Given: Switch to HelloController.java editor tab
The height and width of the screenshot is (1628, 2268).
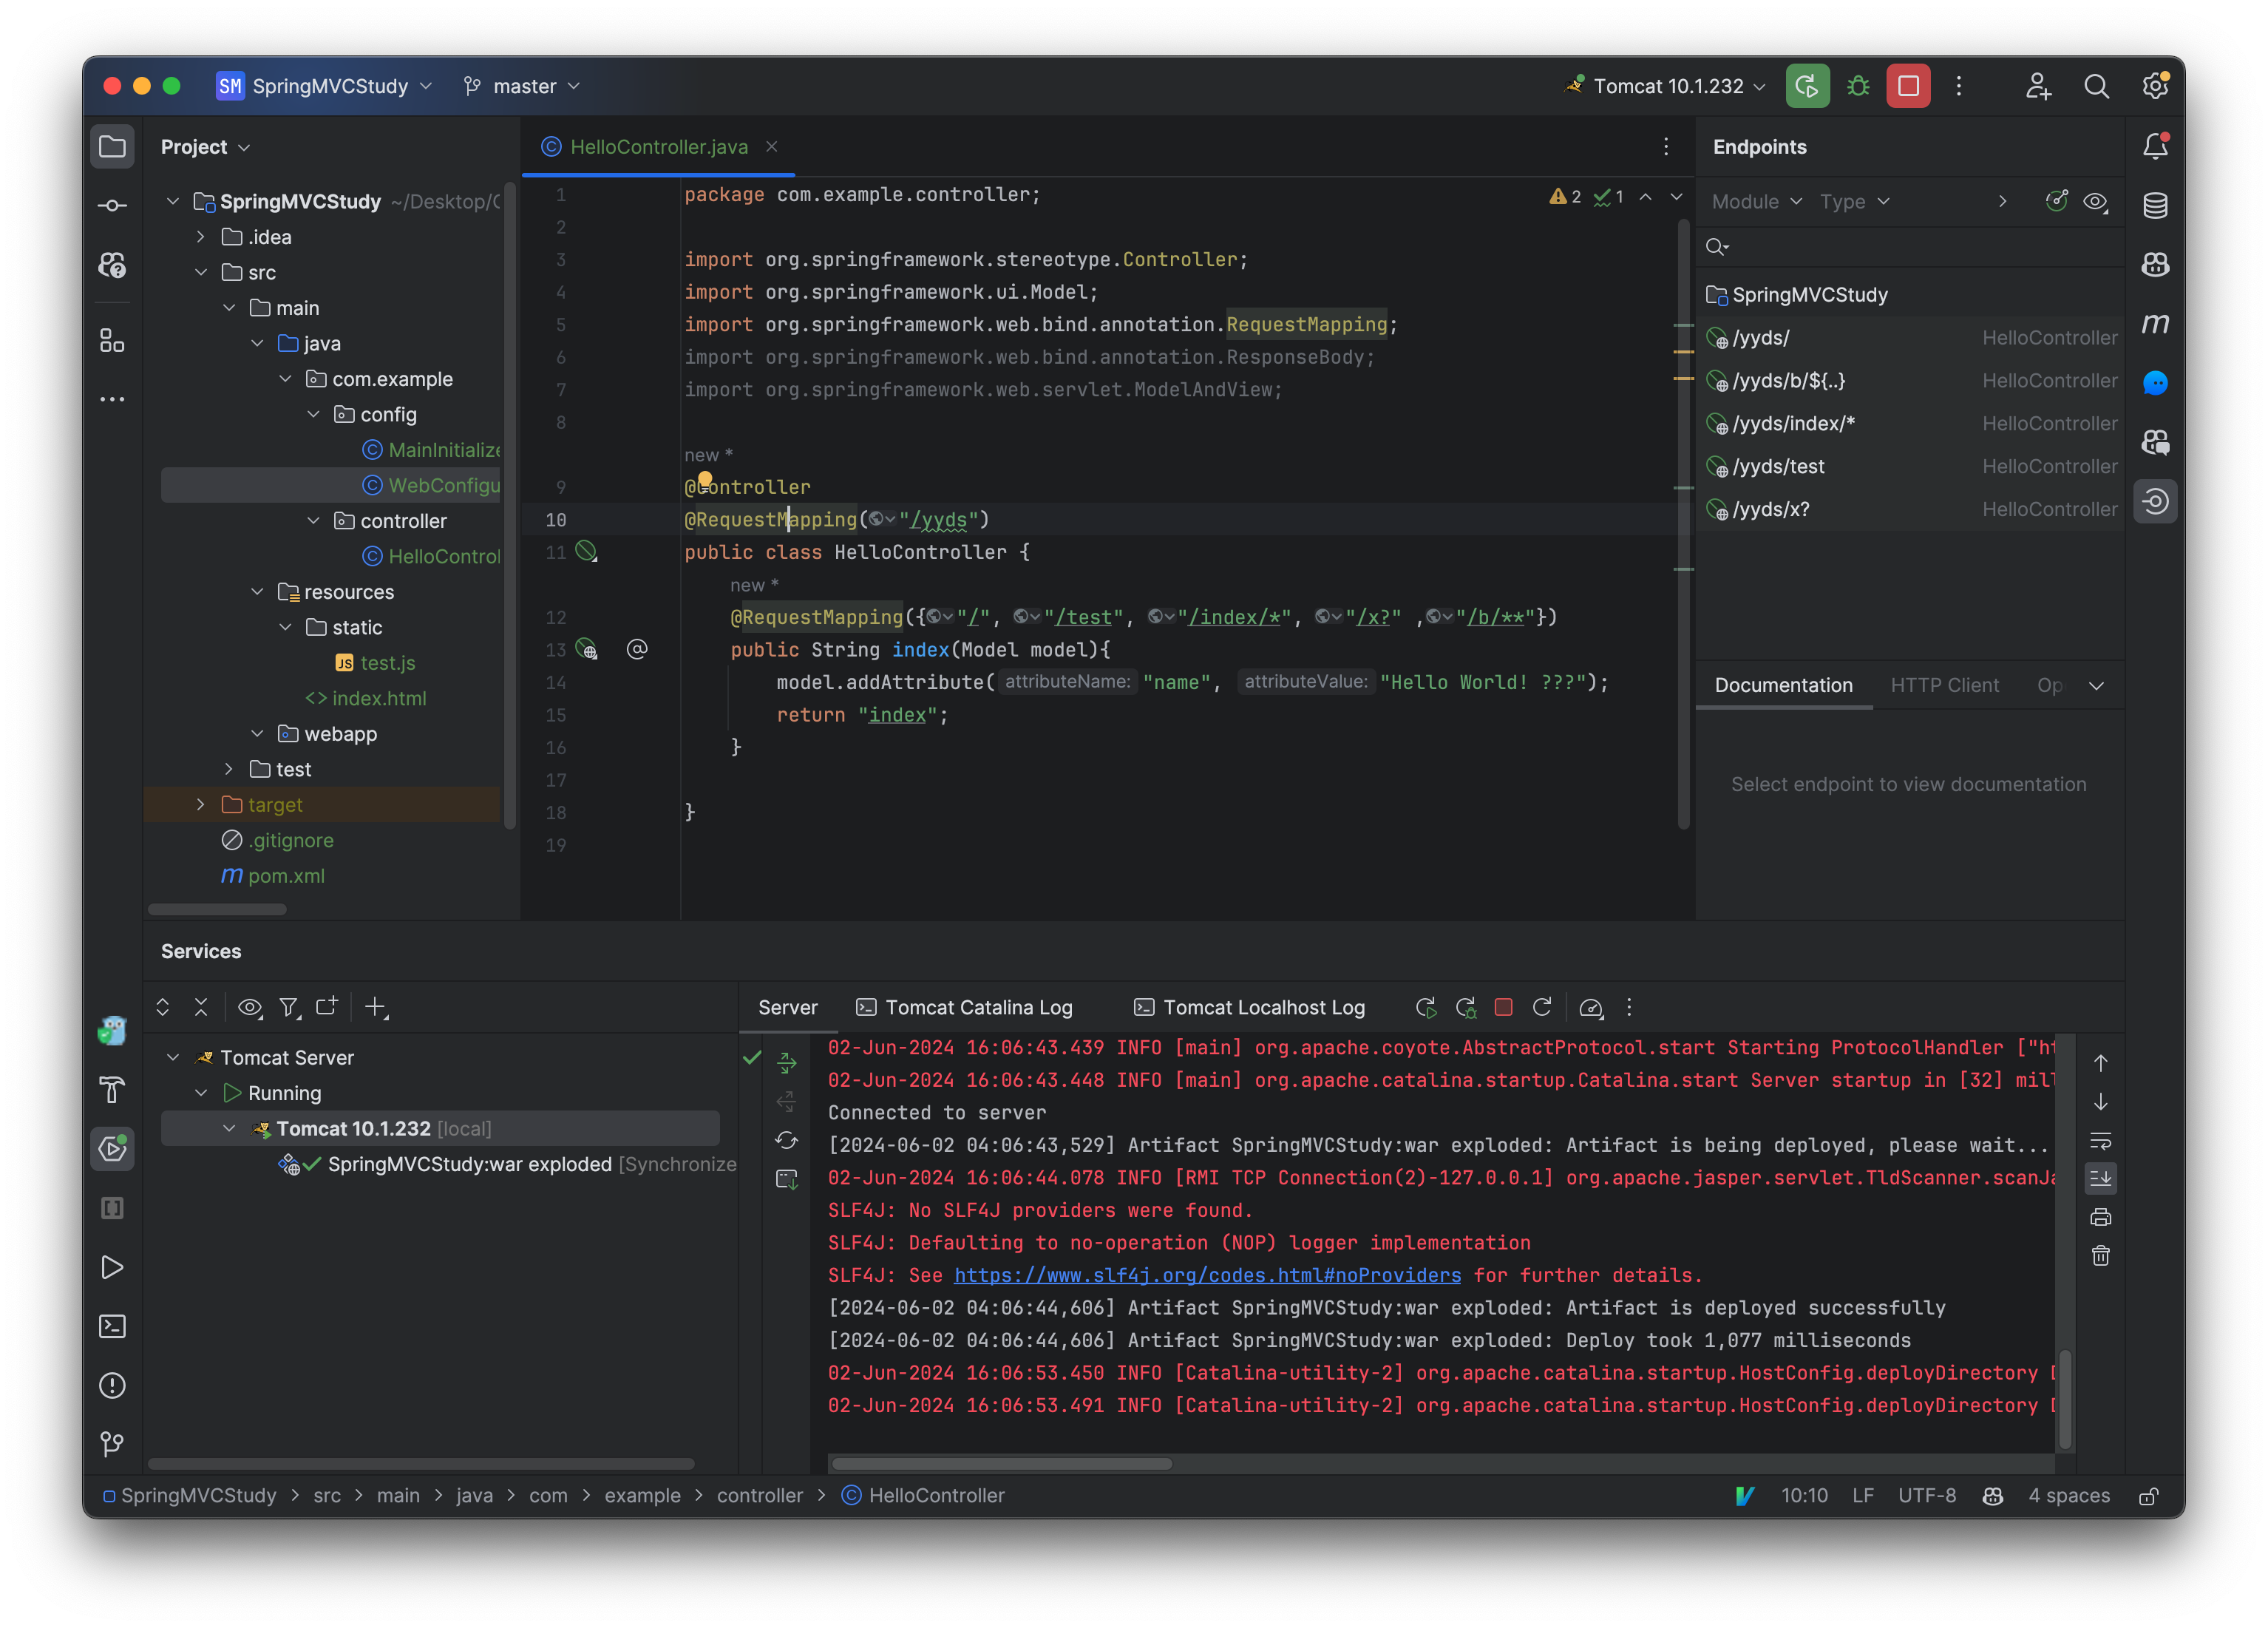Looking at the screenshot, I should 657,147.
